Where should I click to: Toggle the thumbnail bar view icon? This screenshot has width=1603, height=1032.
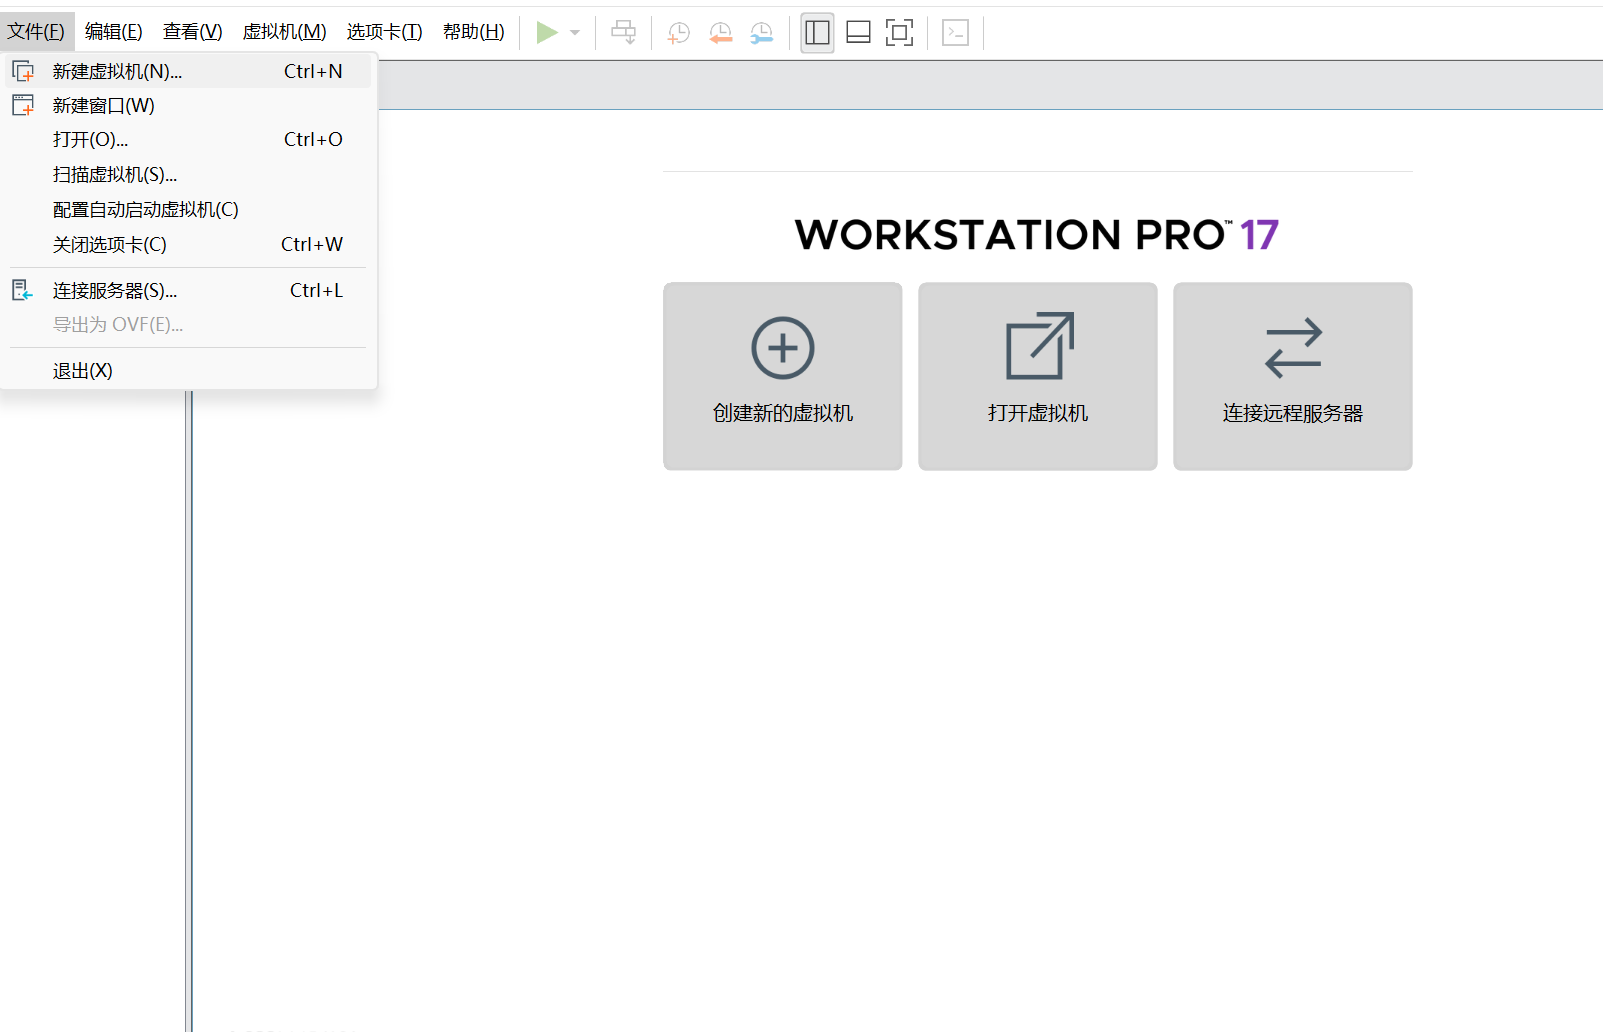pos(858,33)
